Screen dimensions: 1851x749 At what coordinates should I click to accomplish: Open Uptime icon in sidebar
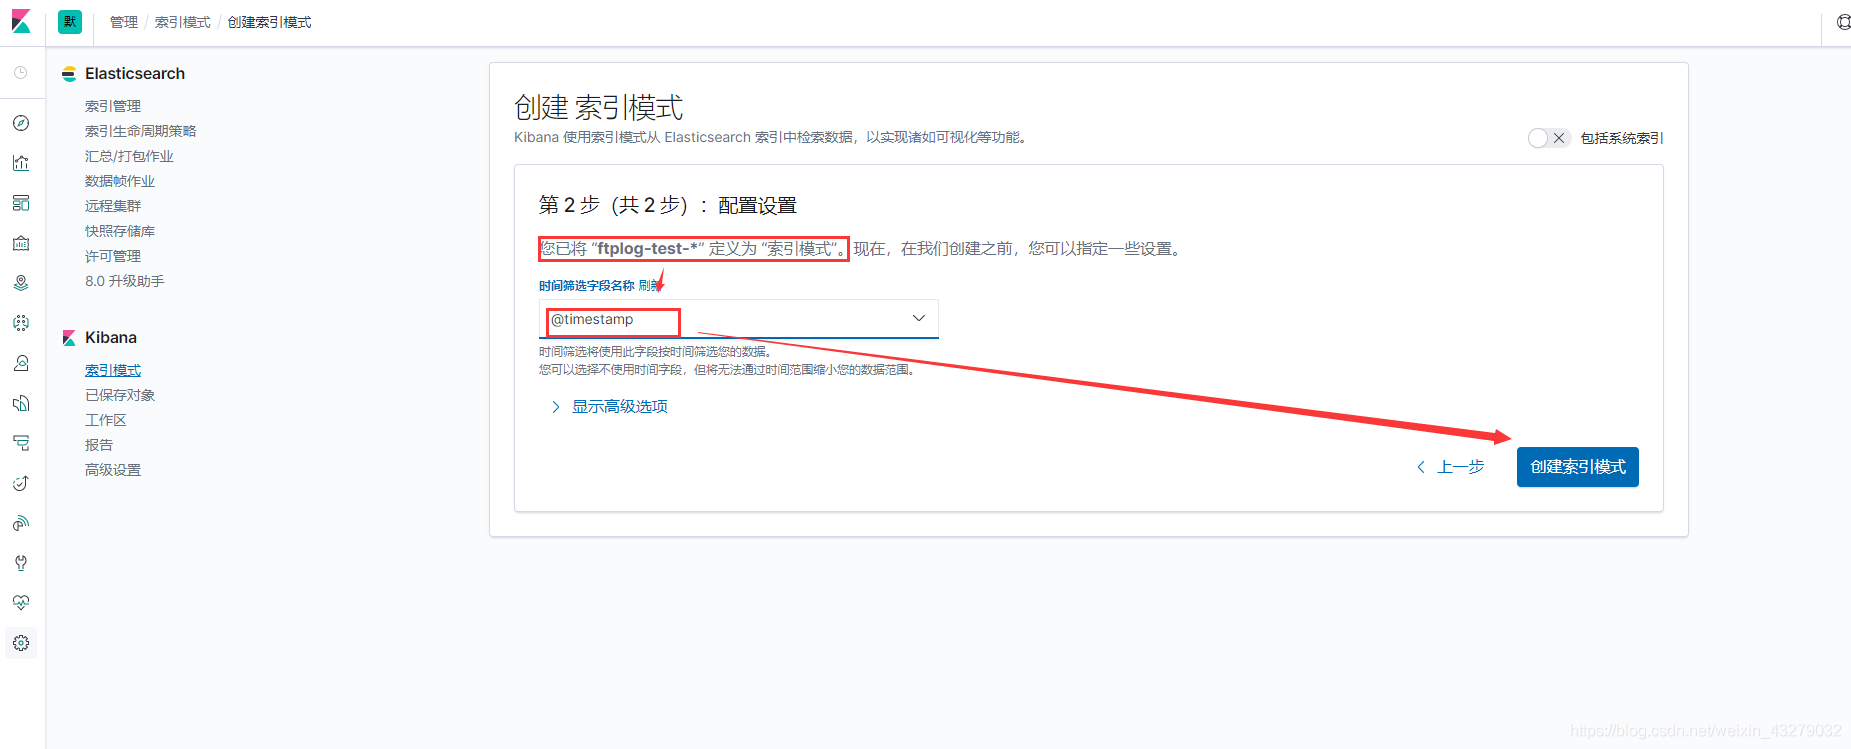pyautogui.click(x=21, y=483)
